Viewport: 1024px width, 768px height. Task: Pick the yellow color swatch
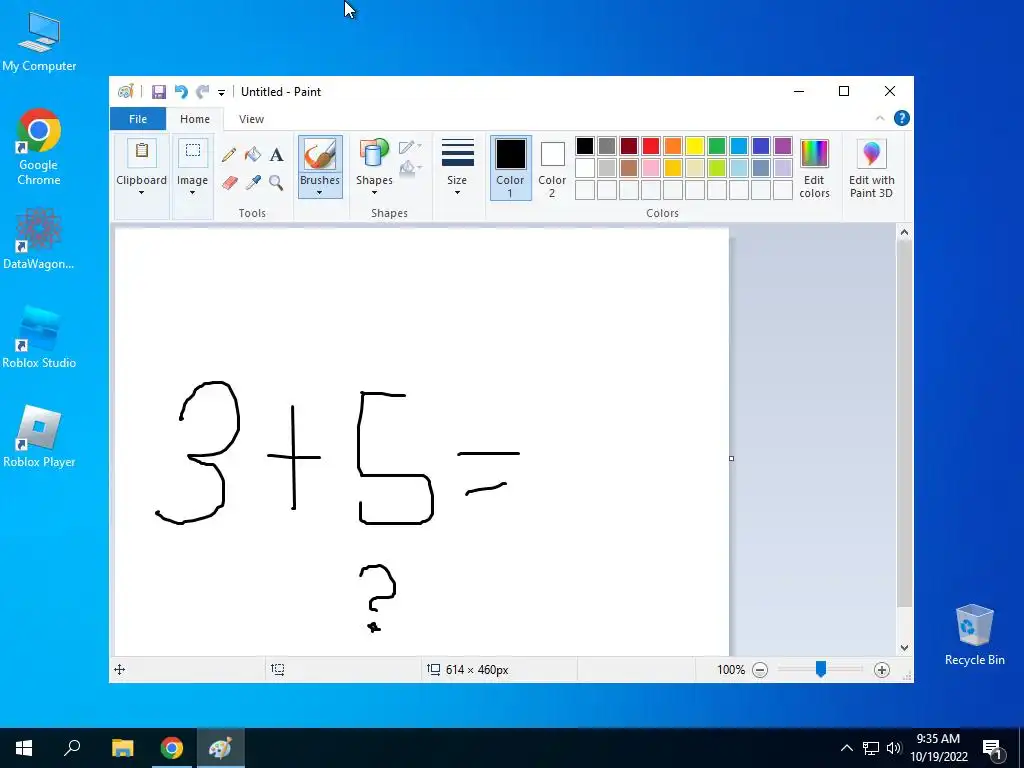click(695, 146)
